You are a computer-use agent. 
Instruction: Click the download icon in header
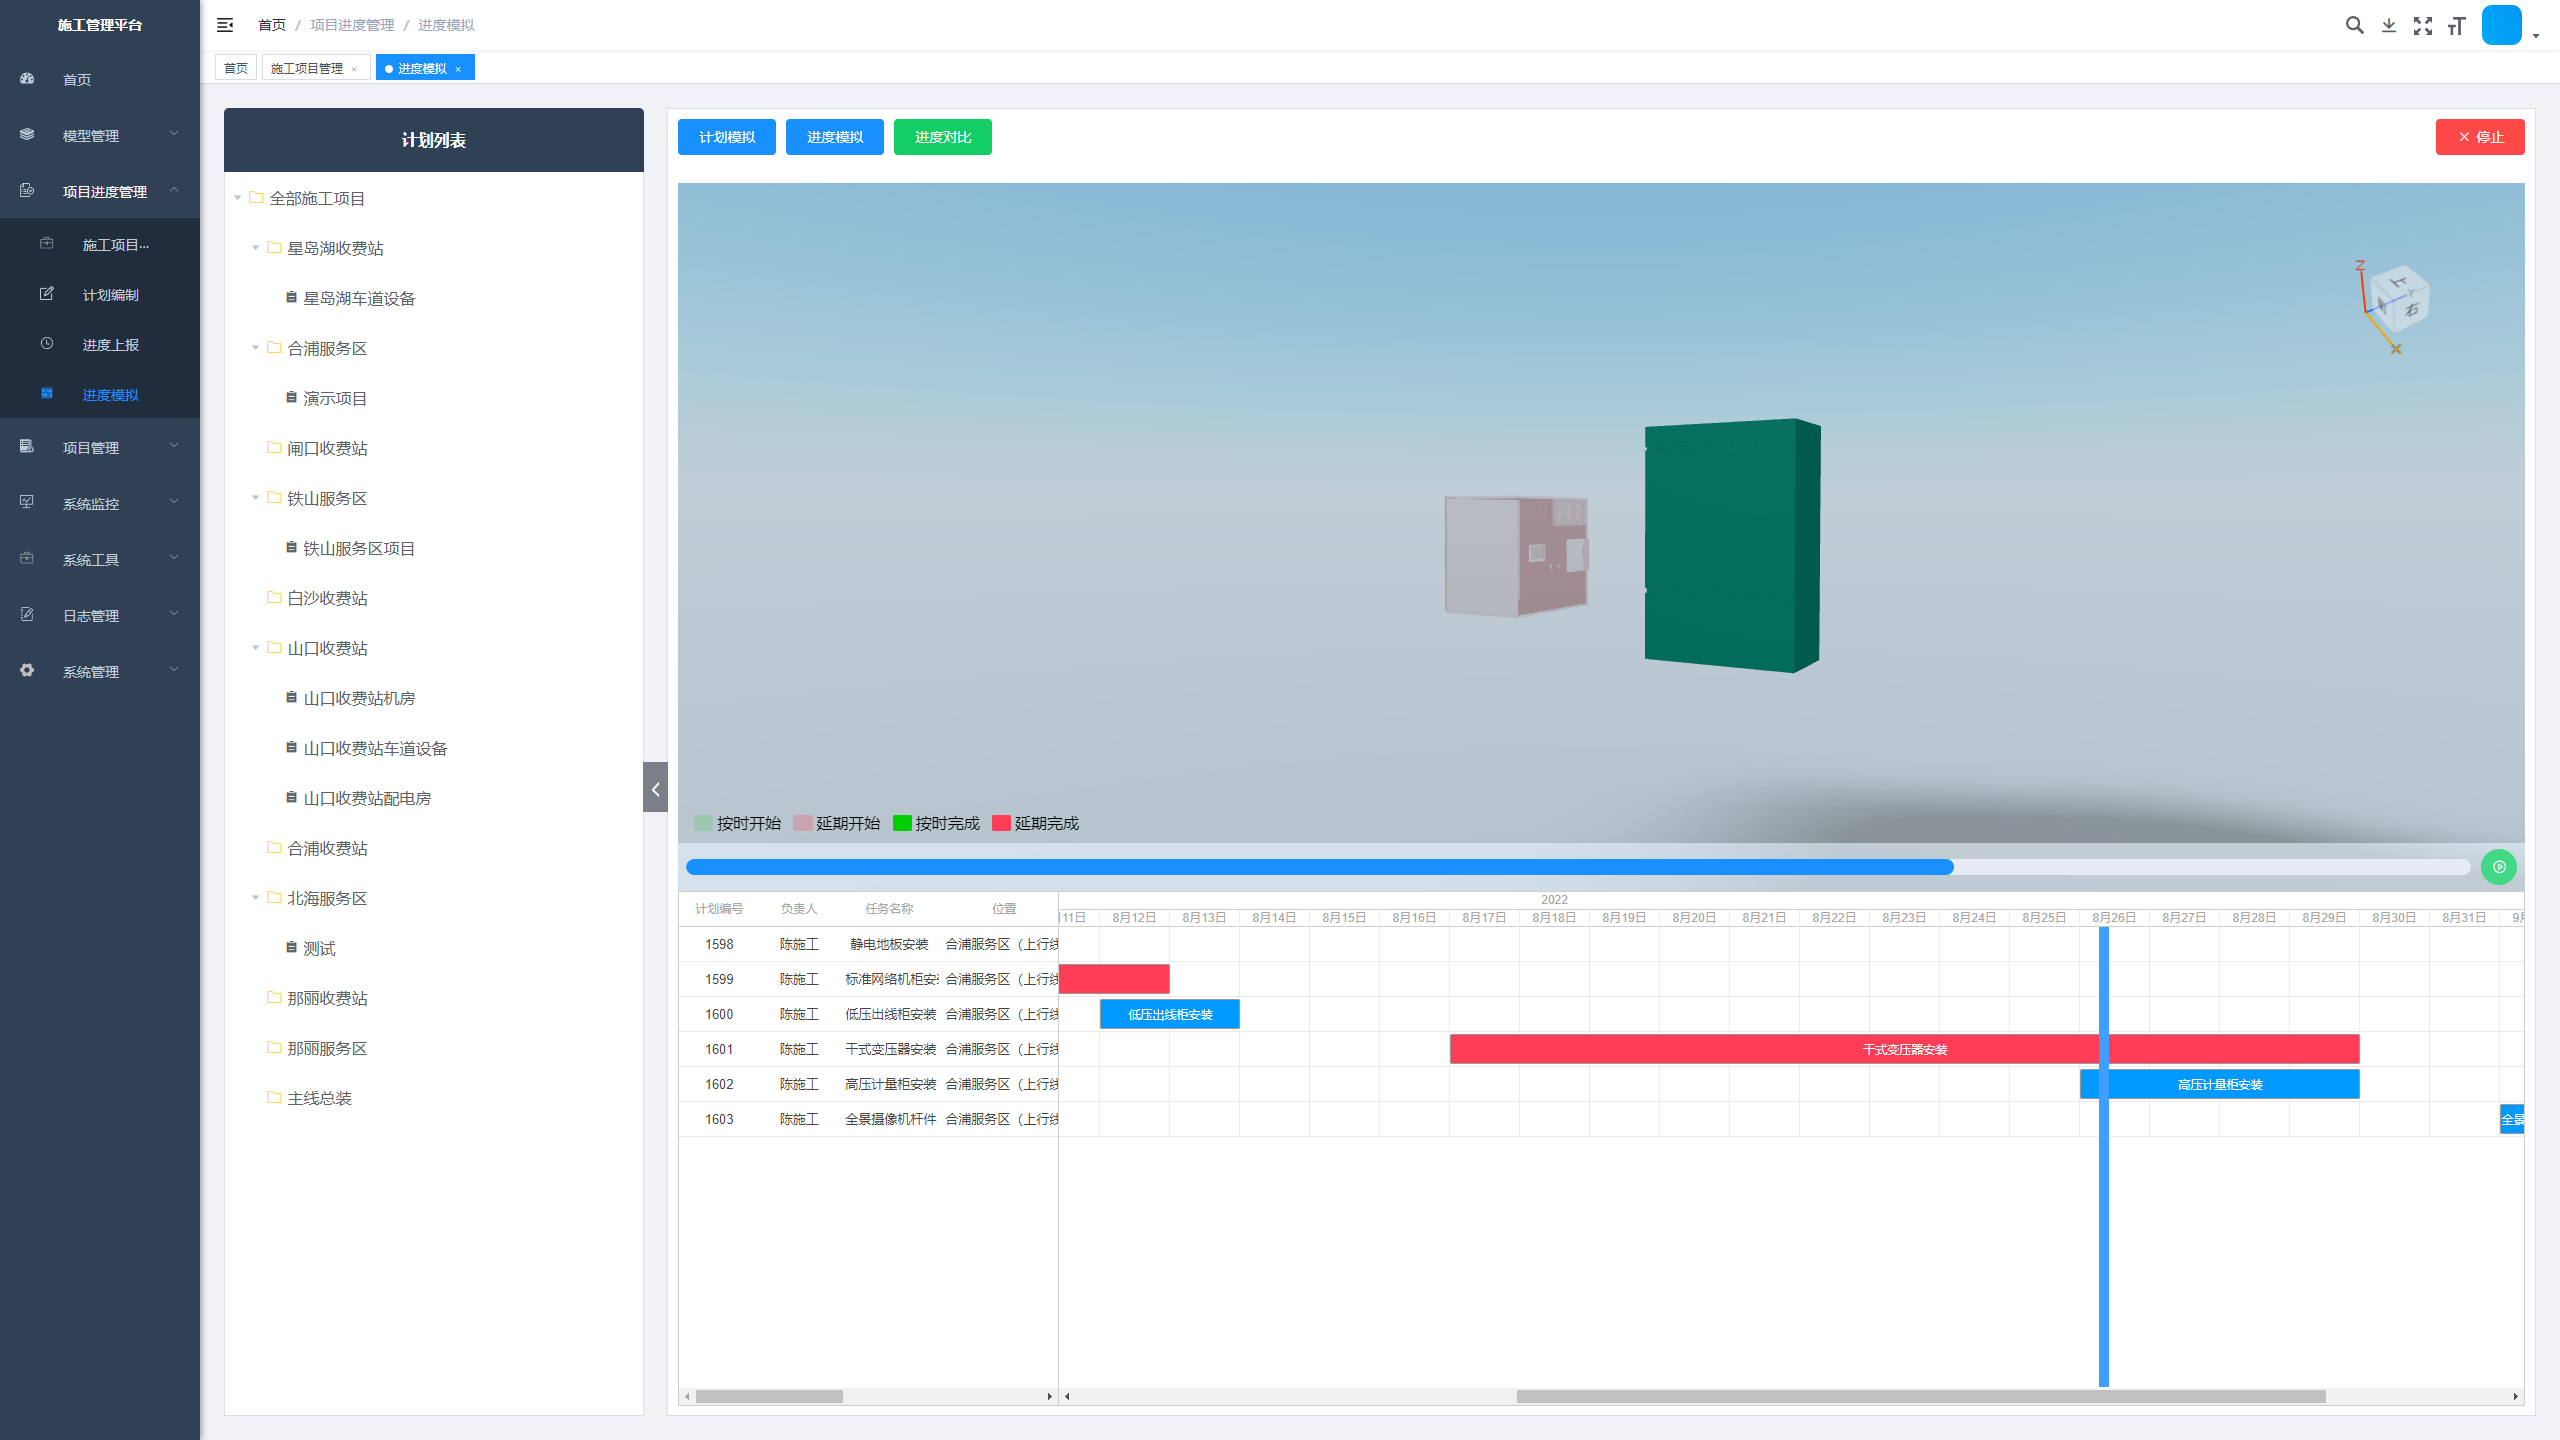(x=2389, y=25)
